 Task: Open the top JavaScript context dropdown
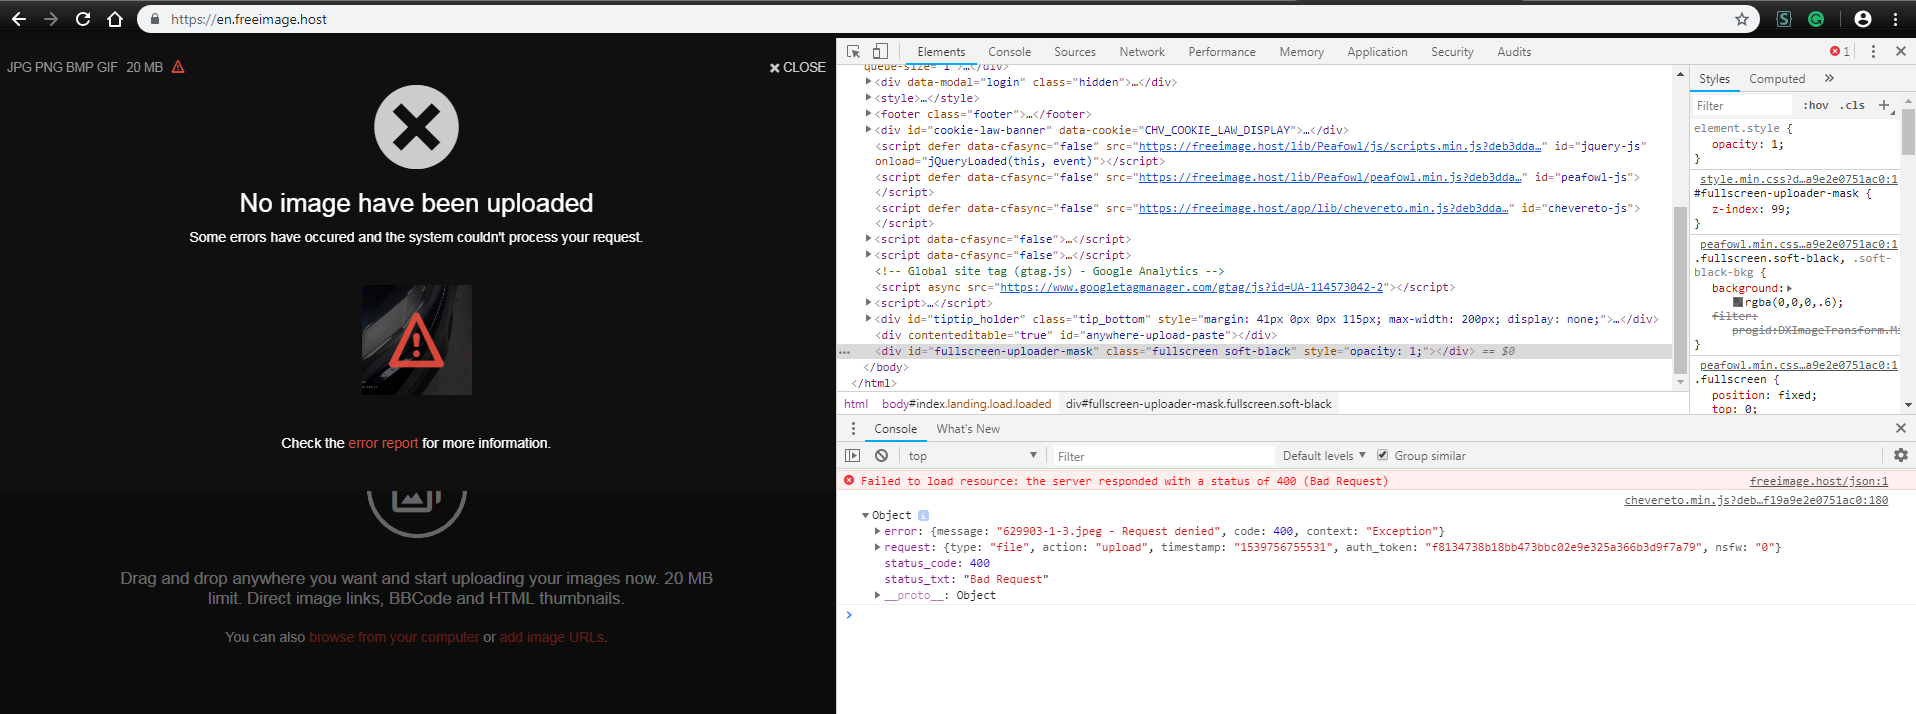click(973, 456)
